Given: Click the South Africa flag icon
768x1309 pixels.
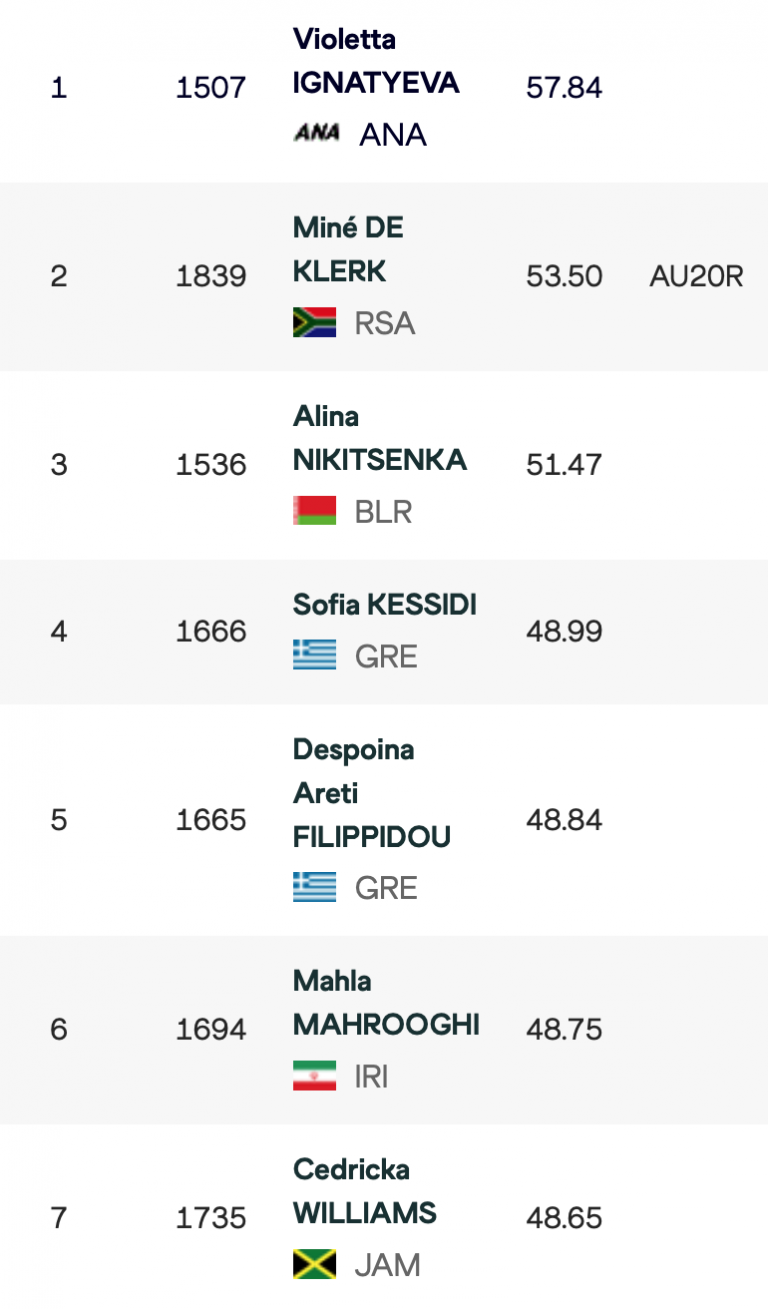Looking at the screenshot, I should click(314, 323).
